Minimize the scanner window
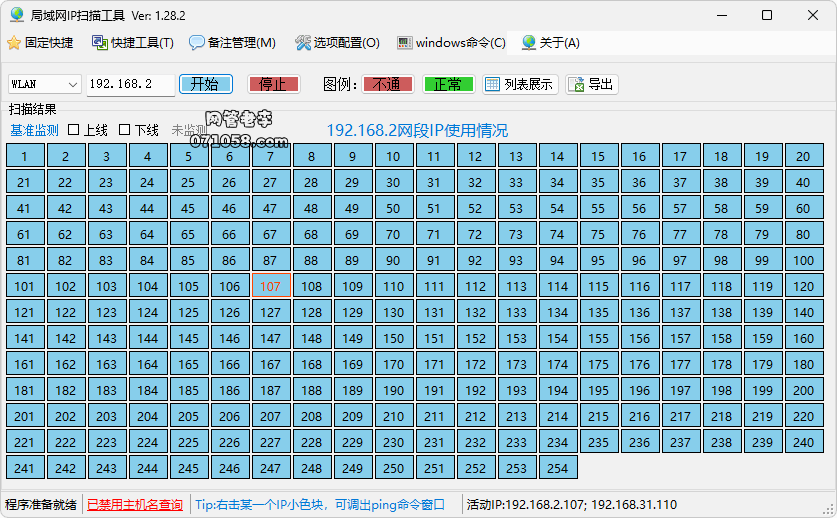Viewport: 837px width, 518px height. point(722,15)
